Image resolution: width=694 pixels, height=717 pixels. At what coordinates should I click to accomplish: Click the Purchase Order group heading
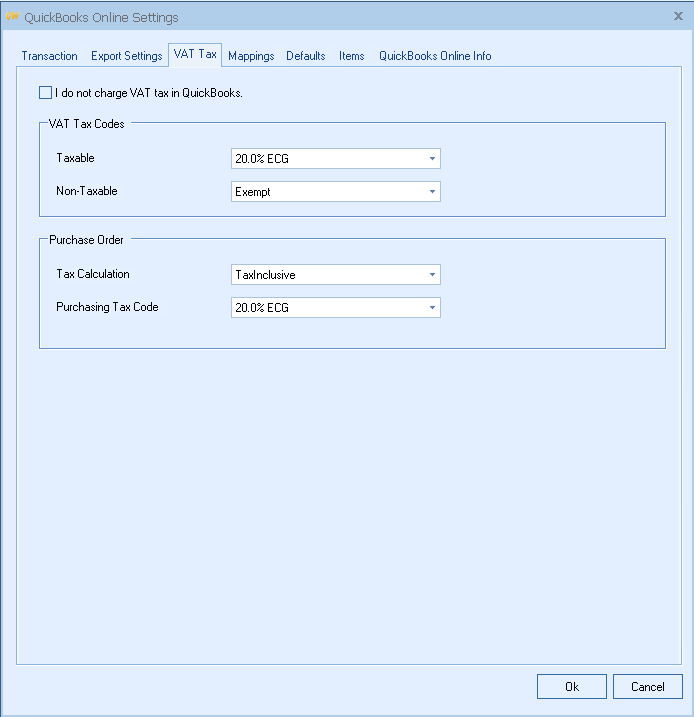[86, 240]
